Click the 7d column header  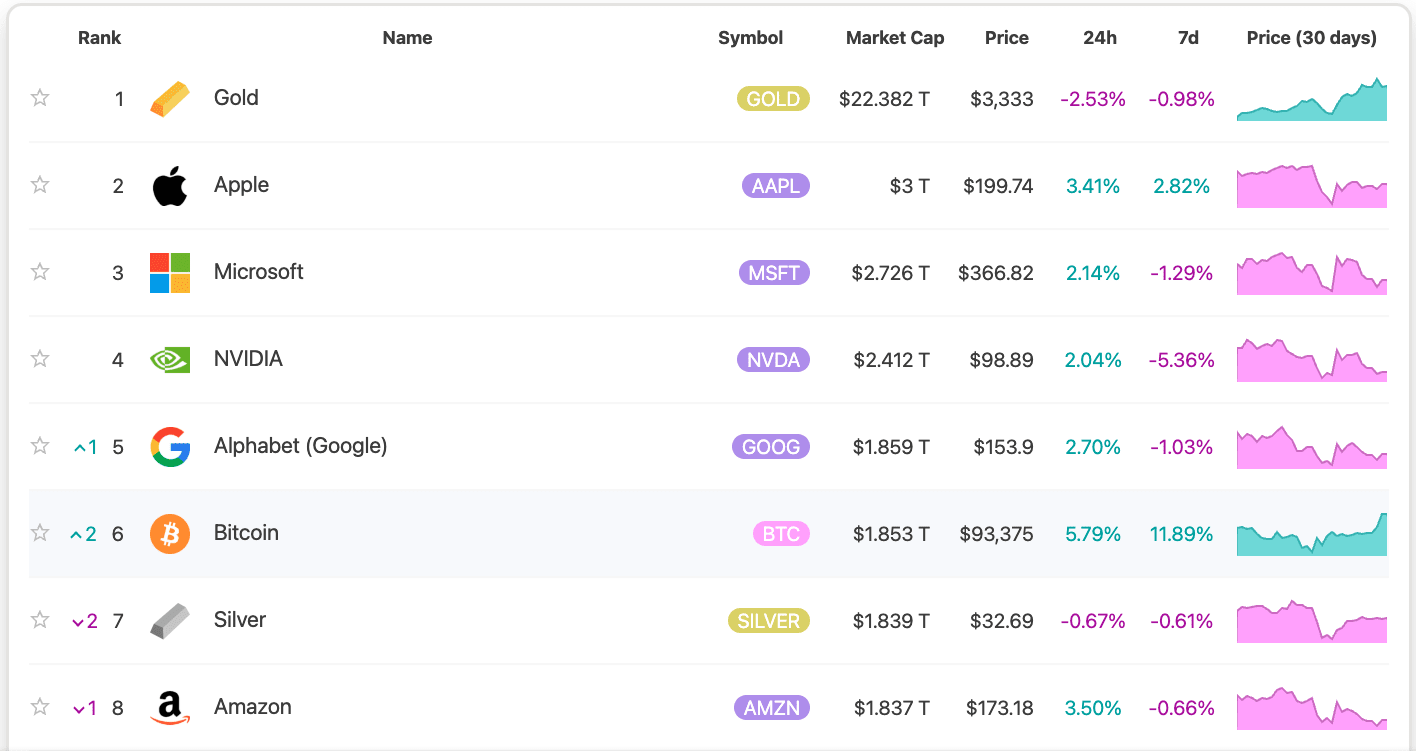1188,38
